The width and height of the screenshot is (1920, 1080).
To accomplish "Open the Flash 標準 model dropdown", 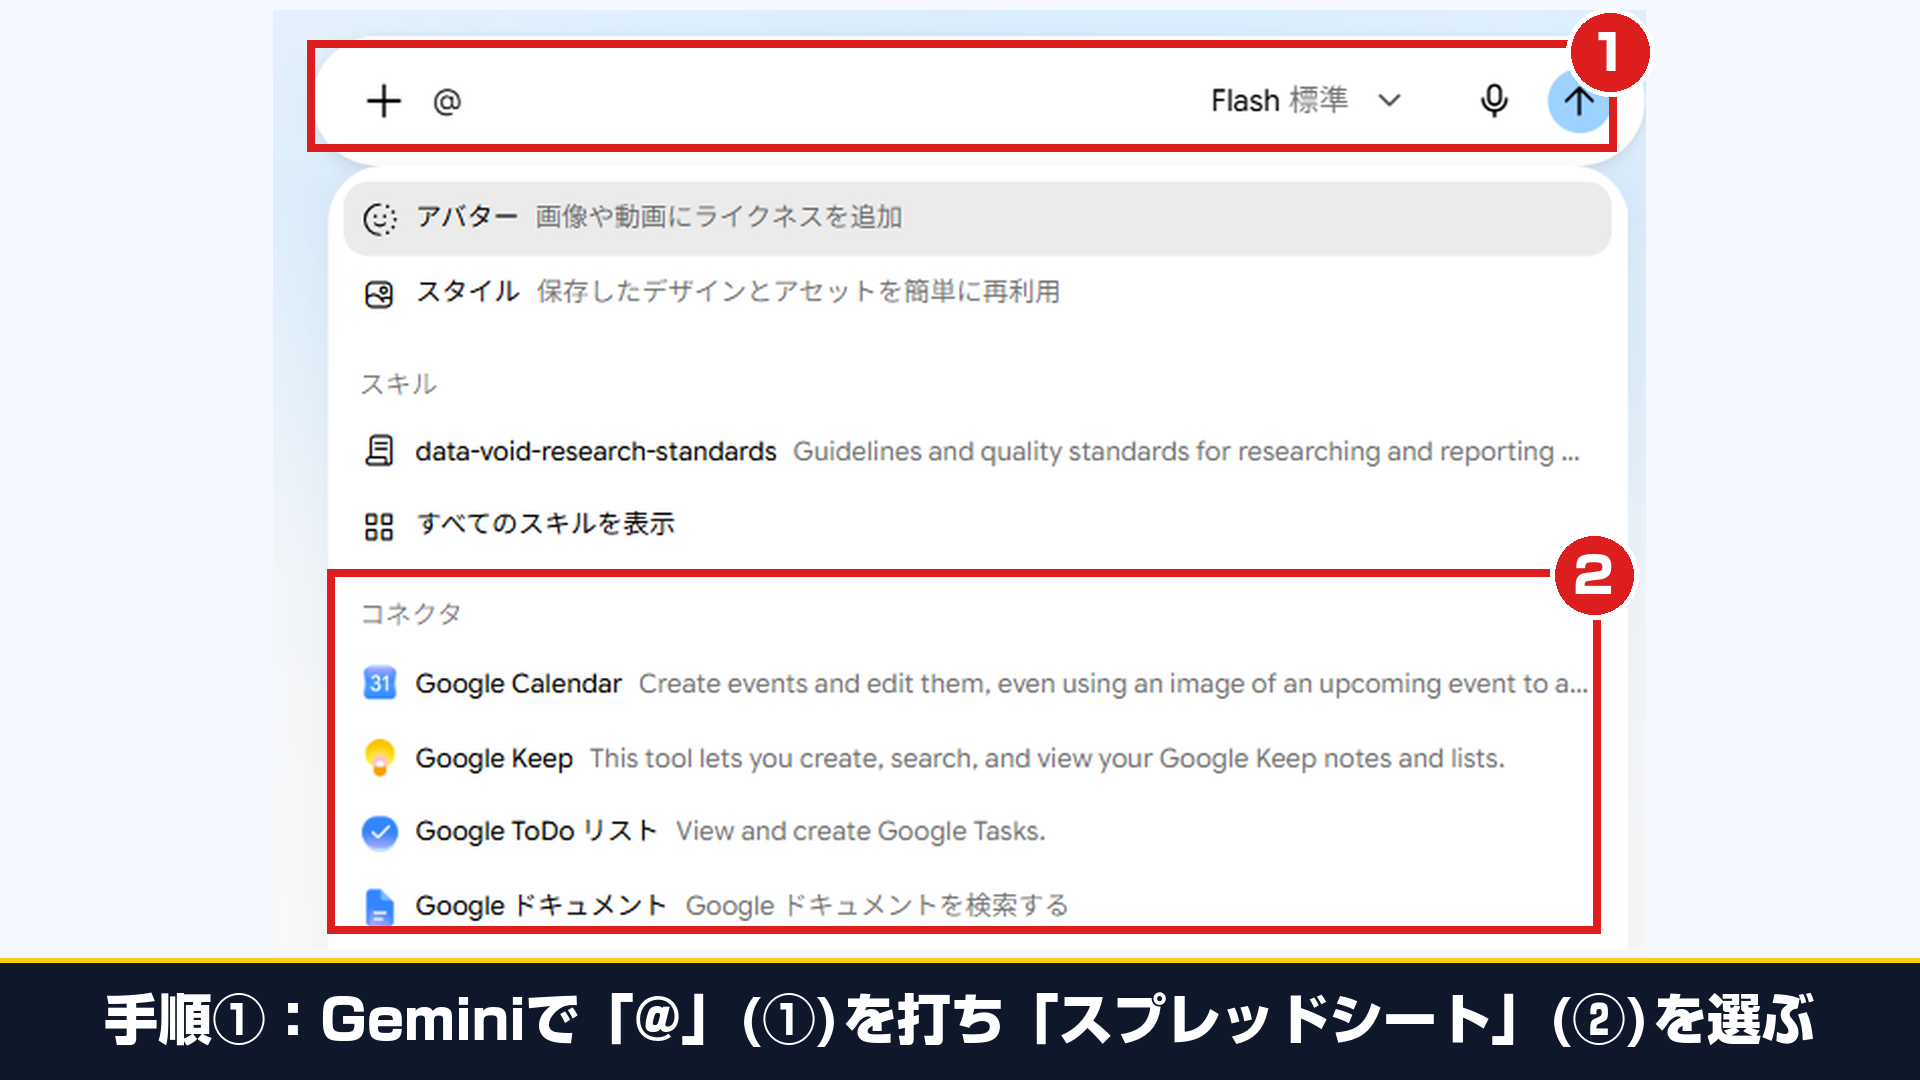I will pyautogui.click(x=1306, y=101).
